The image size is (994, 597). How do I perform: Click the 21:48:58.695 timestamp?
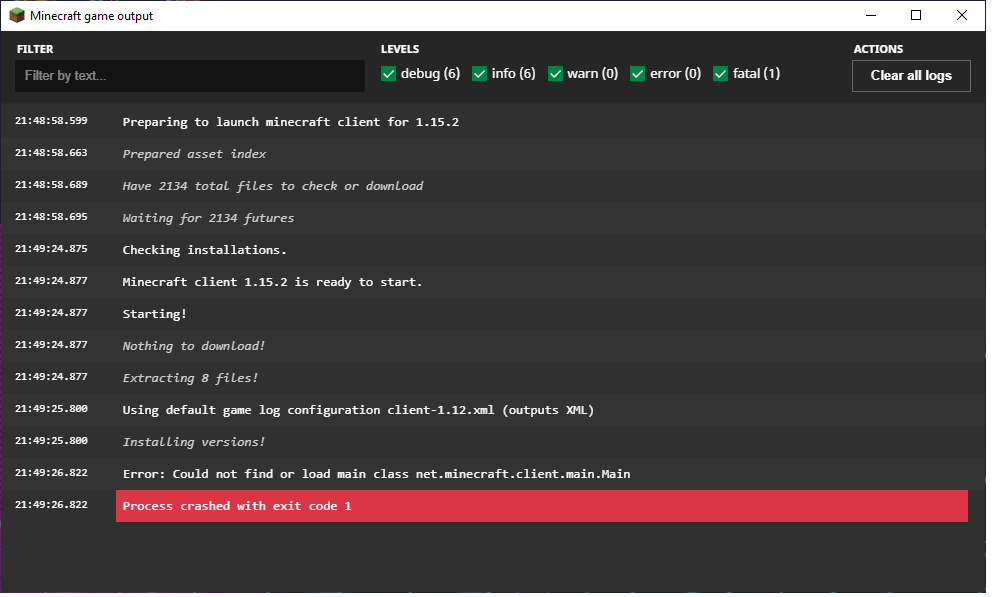pos(51,217)
